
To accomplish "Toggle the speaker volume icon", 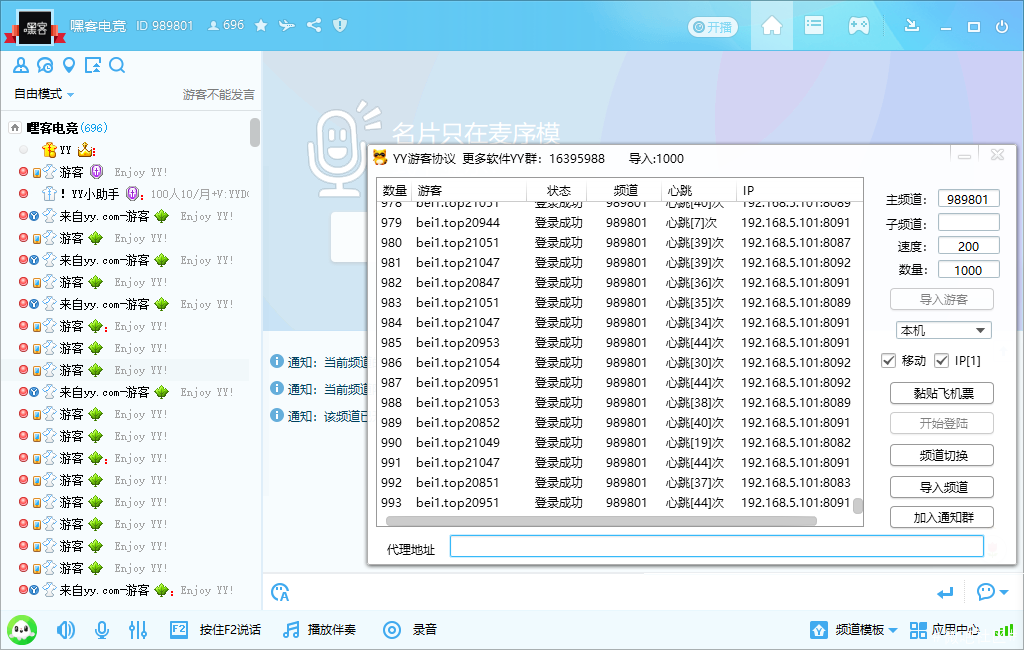I will point(66,630).
